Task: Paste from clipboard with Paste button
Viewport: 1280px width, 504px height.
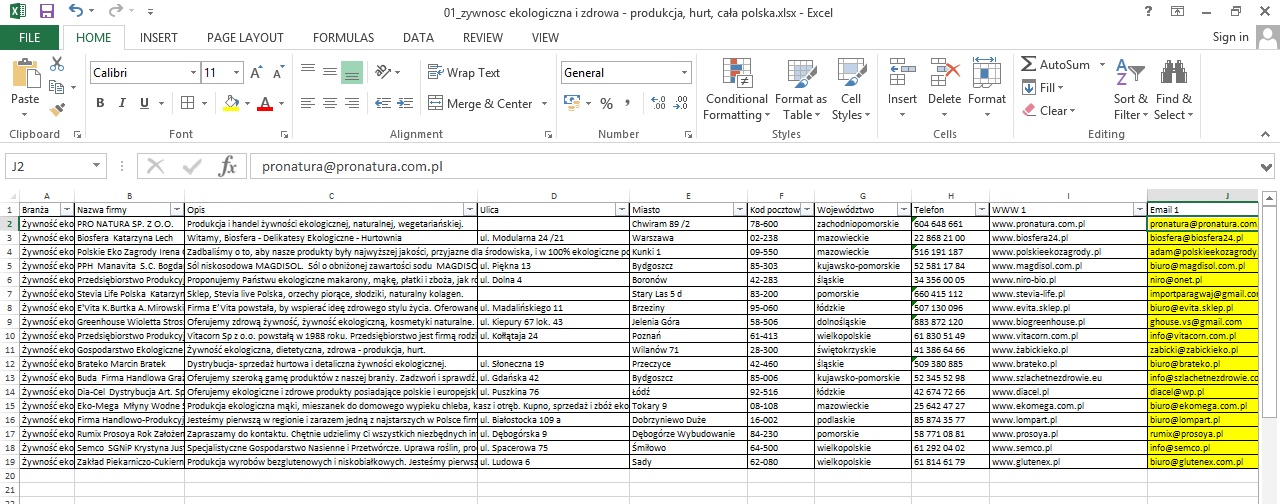Action: pyautogui.click(x=25, y=84)
